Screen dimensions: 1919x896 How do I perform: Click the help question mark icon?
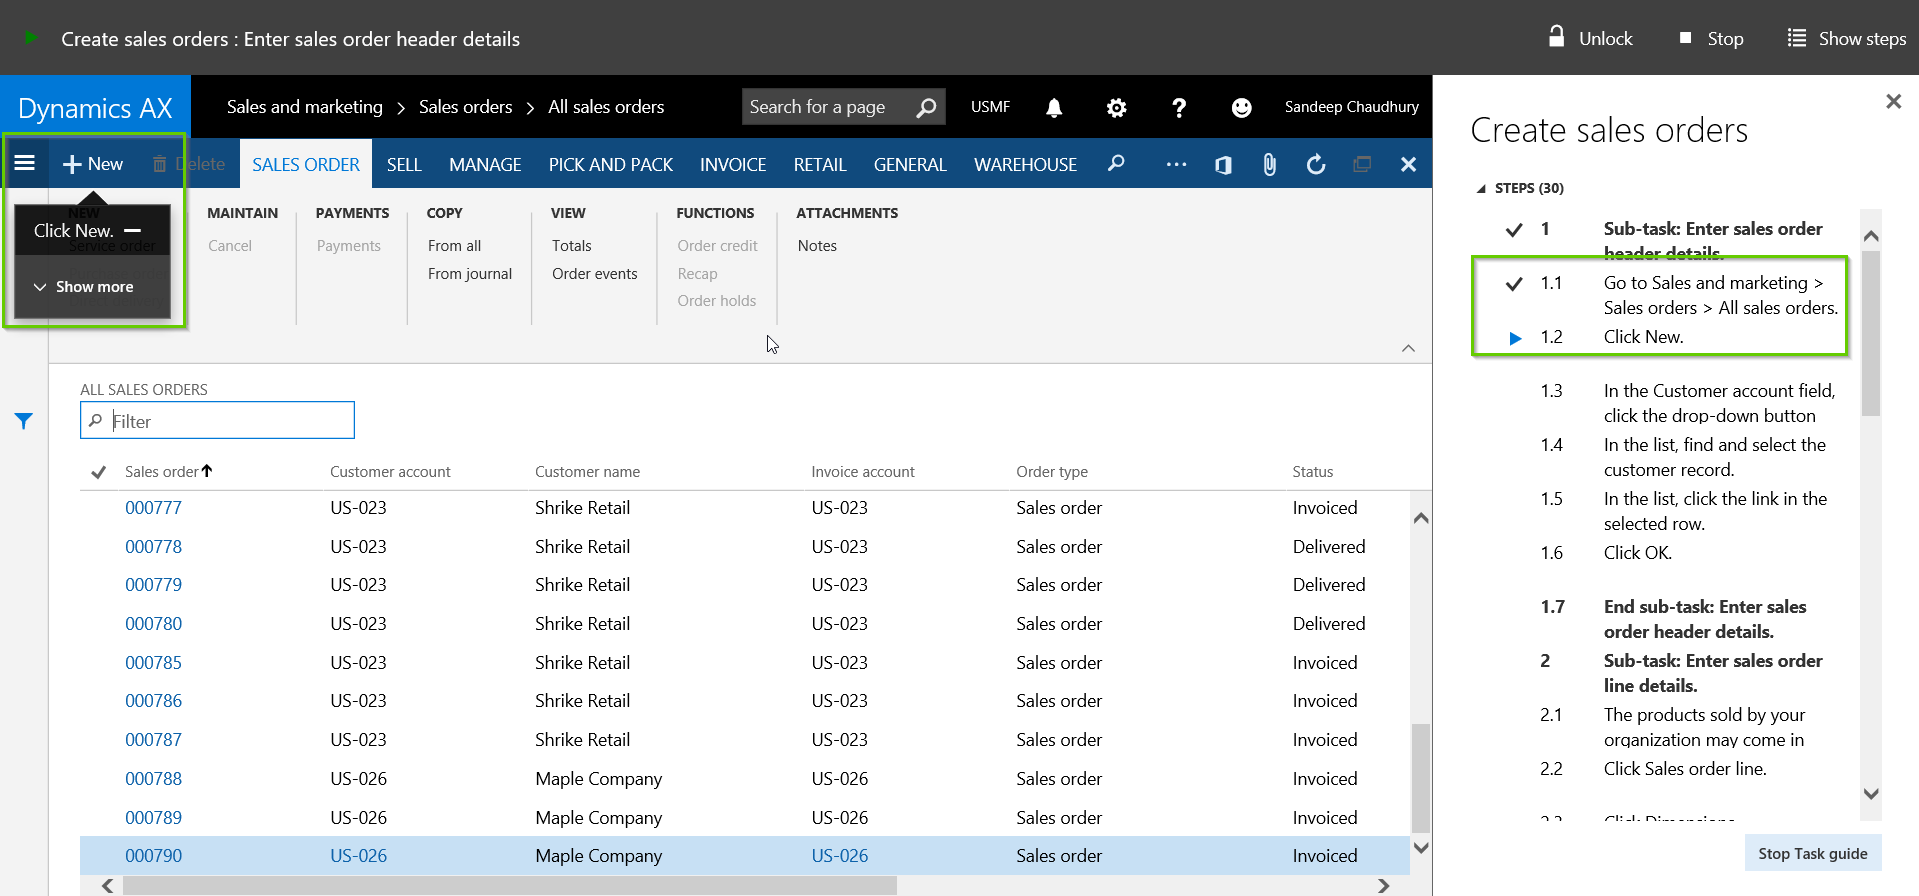pos(1179,108)
